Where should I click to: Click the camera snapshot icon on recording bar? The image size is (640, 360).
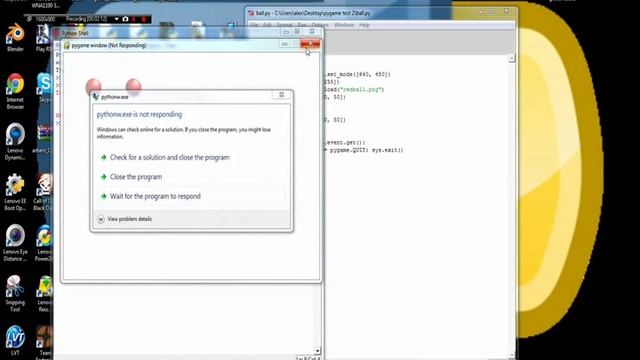point(125,19)
